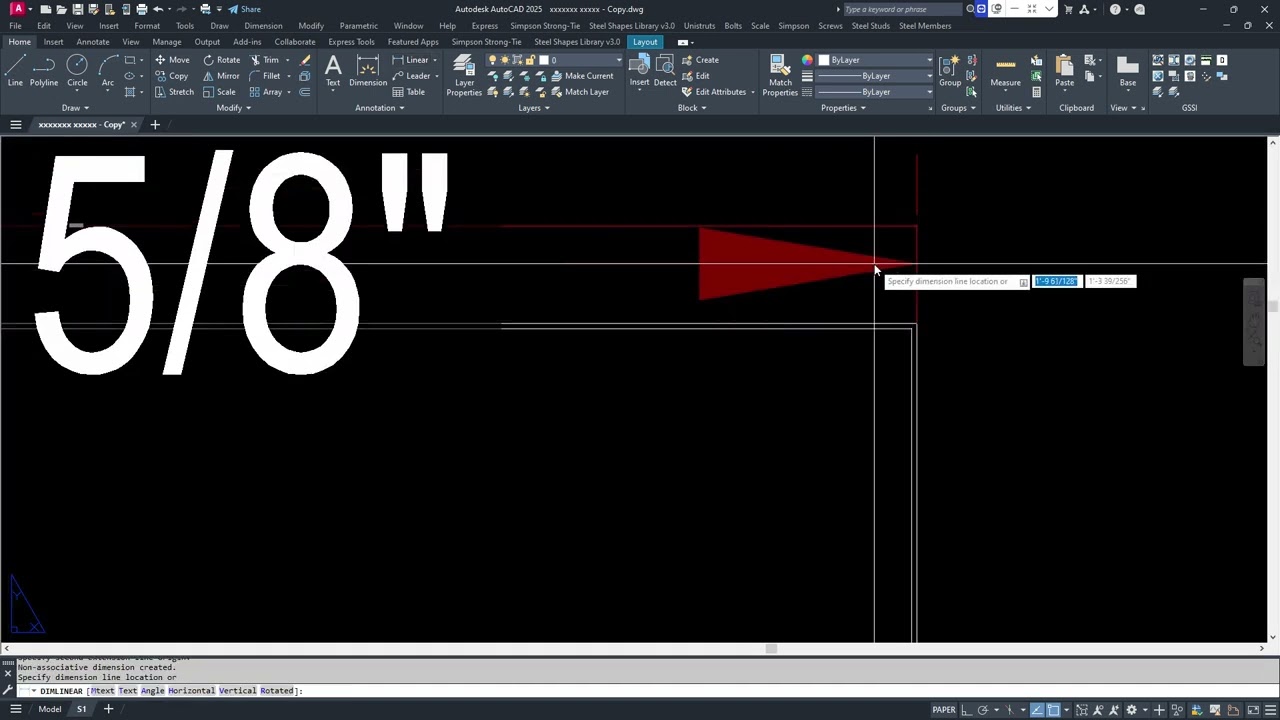Click Match Layer button
Screen dimensions: 1280x720
pos(579,92)
